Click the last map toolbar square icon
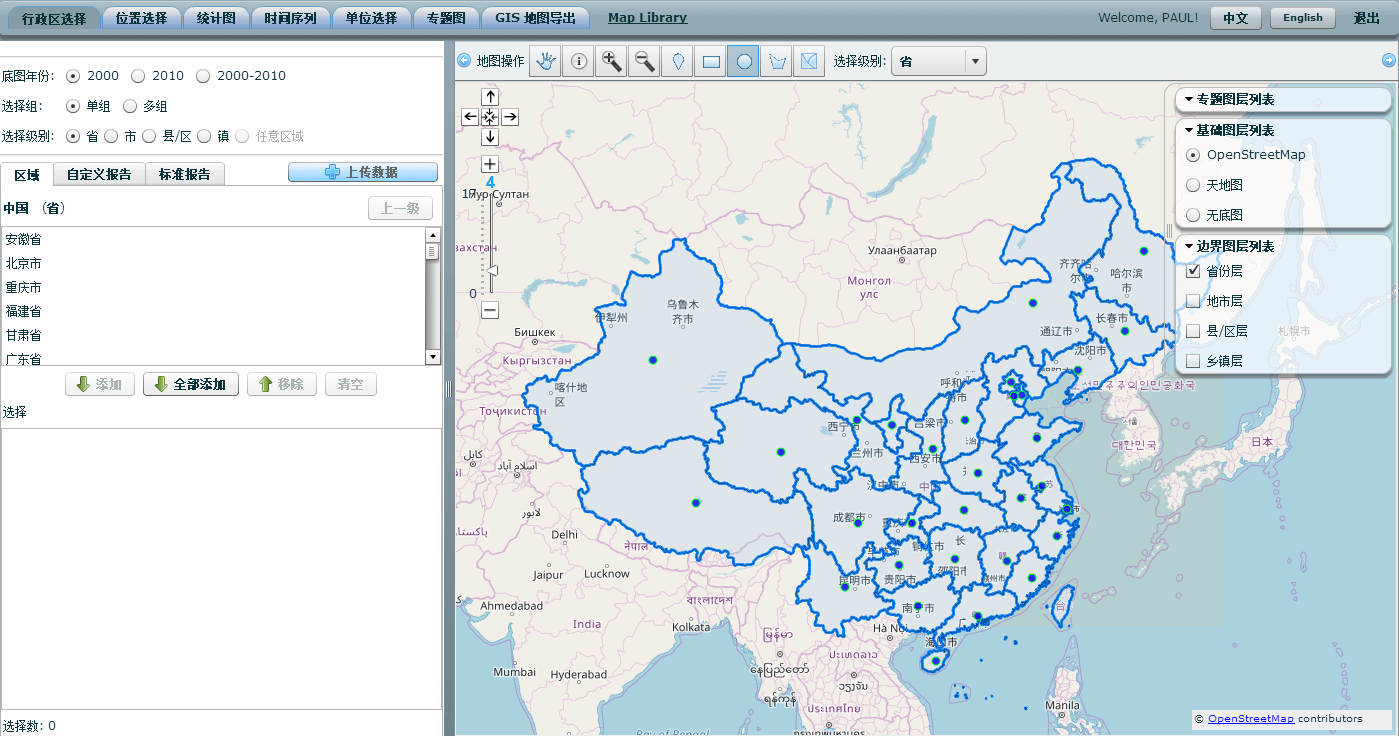This screenshot has height=736, width=1399. tap(810, 61)
